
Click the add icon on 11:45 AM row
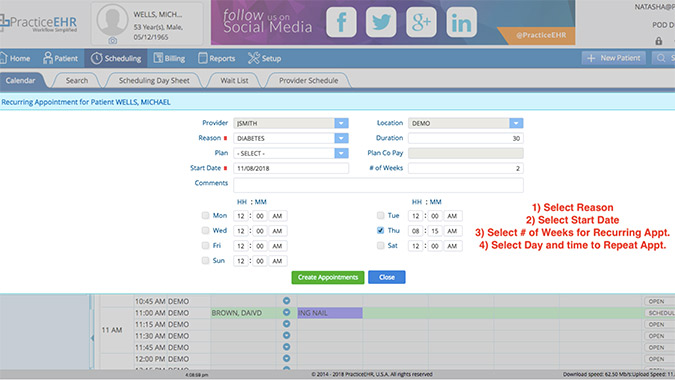tap(286, 347)
